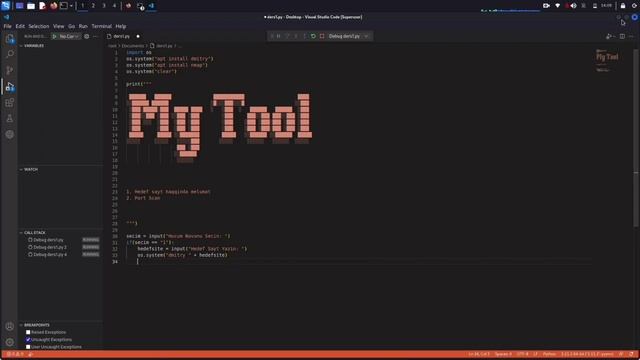Enable the Raised Exceptions breakpoint checkbox
Screen dimensions: 640x360
click(x=28, y=332)
